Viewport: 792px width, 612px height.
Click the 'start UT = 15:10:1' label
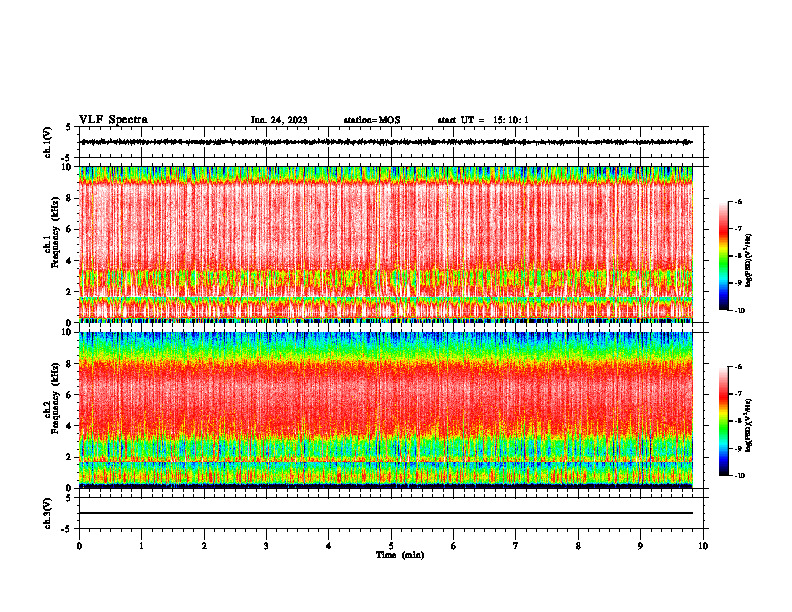coord(483,120)
